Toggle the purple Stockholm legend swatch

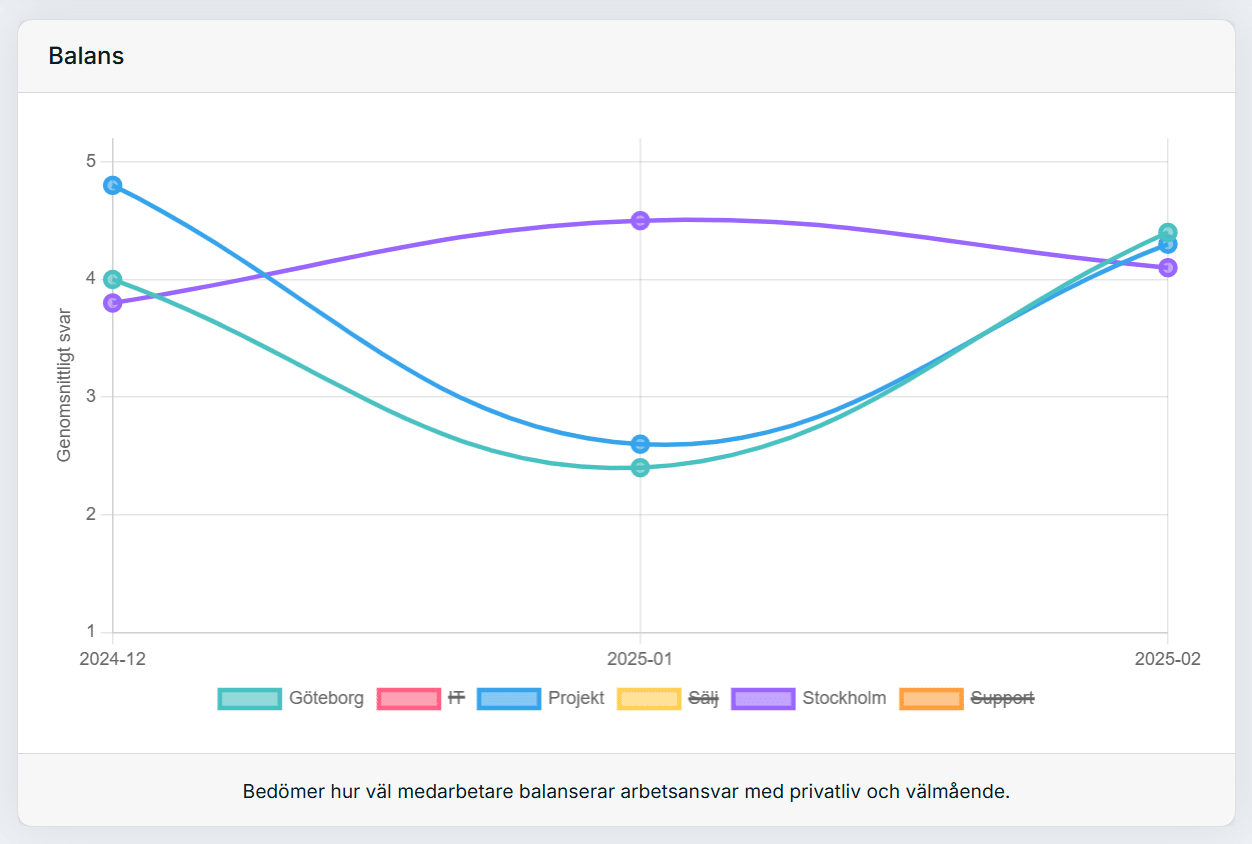[x=764, y=699]
